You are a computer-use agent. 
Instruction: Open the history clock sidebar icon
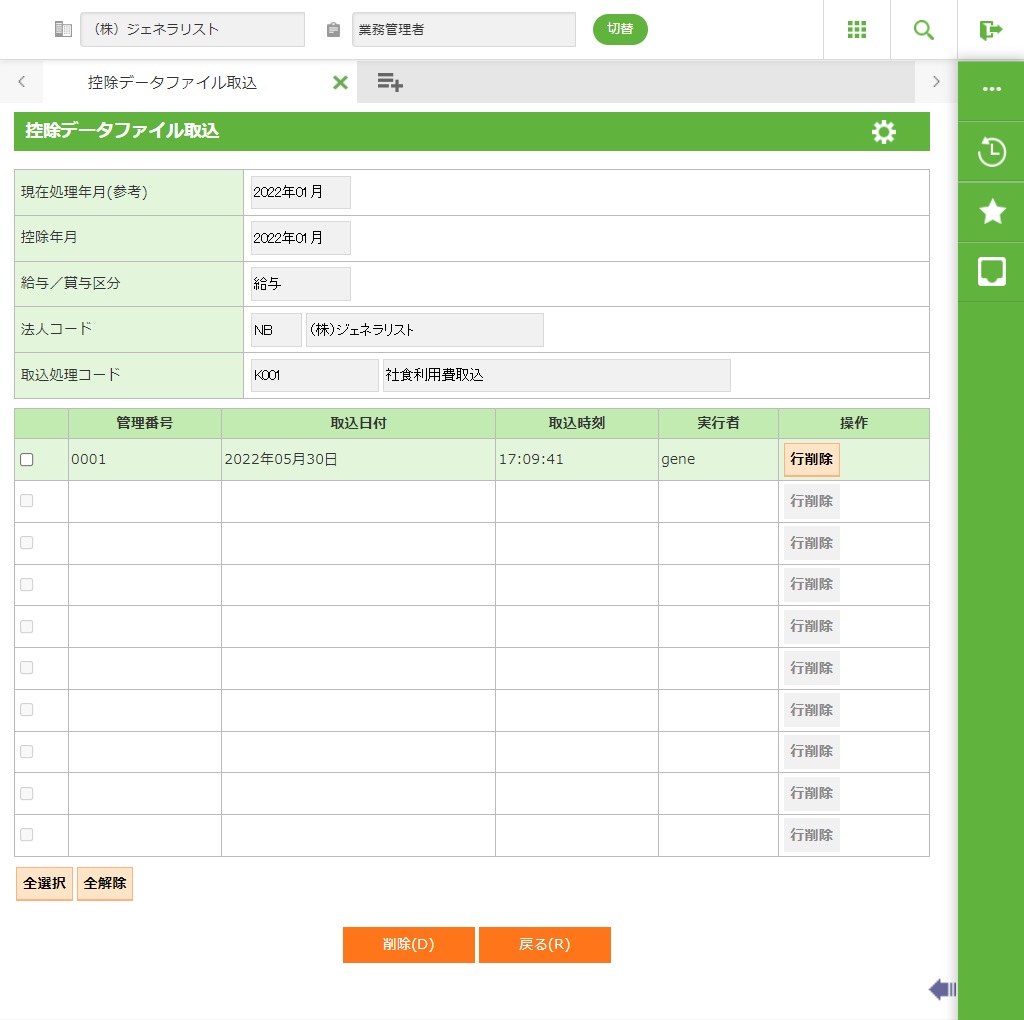991,152
